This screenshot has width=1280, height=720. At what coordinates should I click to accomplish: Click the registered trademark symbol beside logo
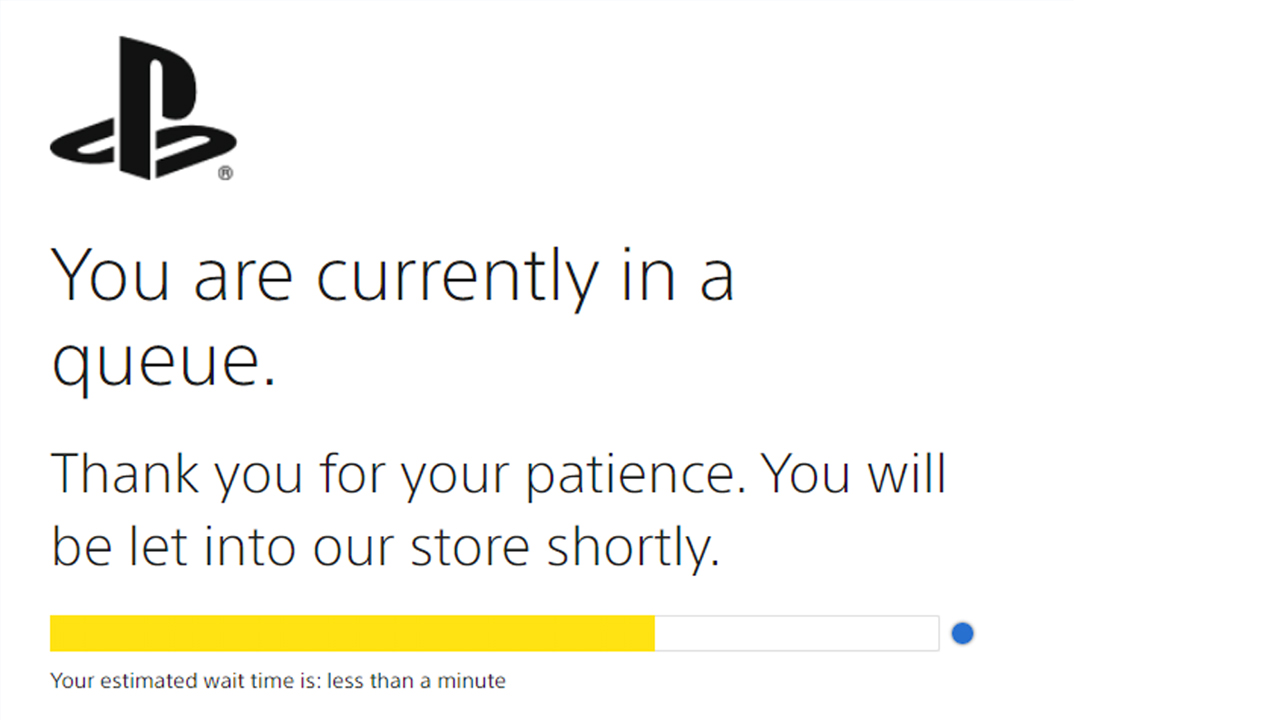[226, 173]
